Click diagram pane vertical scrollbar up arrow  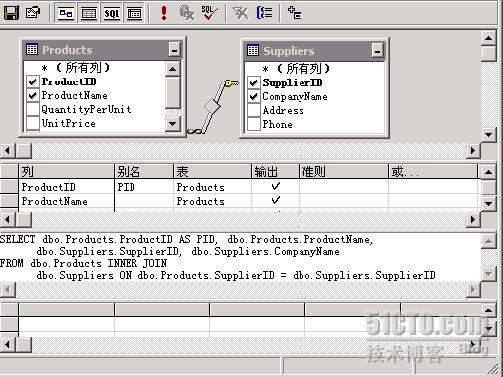pos(489,38)
